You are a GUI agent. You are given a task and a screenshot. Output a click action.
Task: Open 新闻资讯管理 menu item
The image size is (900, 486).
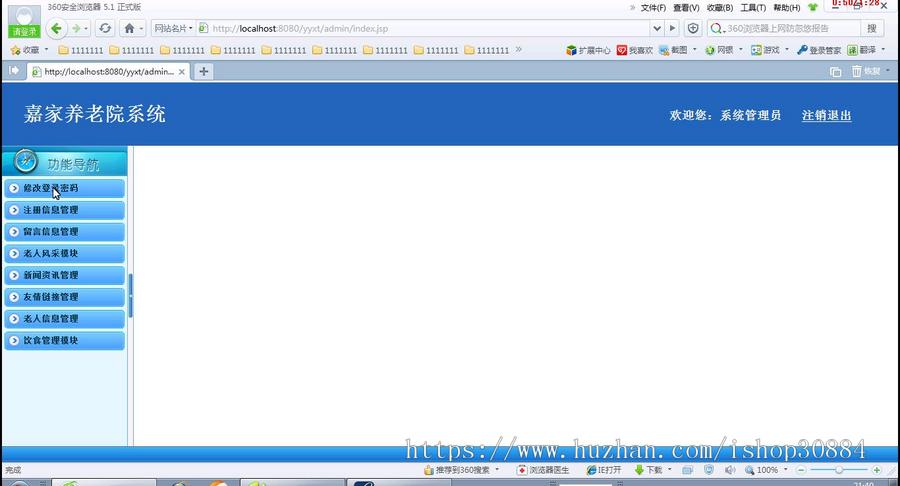tap(64, 275)
